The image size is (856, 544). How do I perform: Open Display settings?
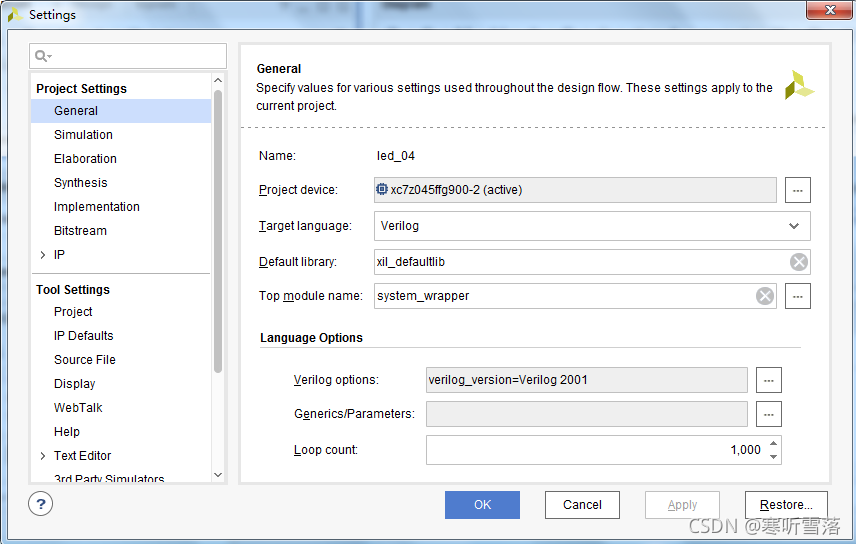pos(74,384)
